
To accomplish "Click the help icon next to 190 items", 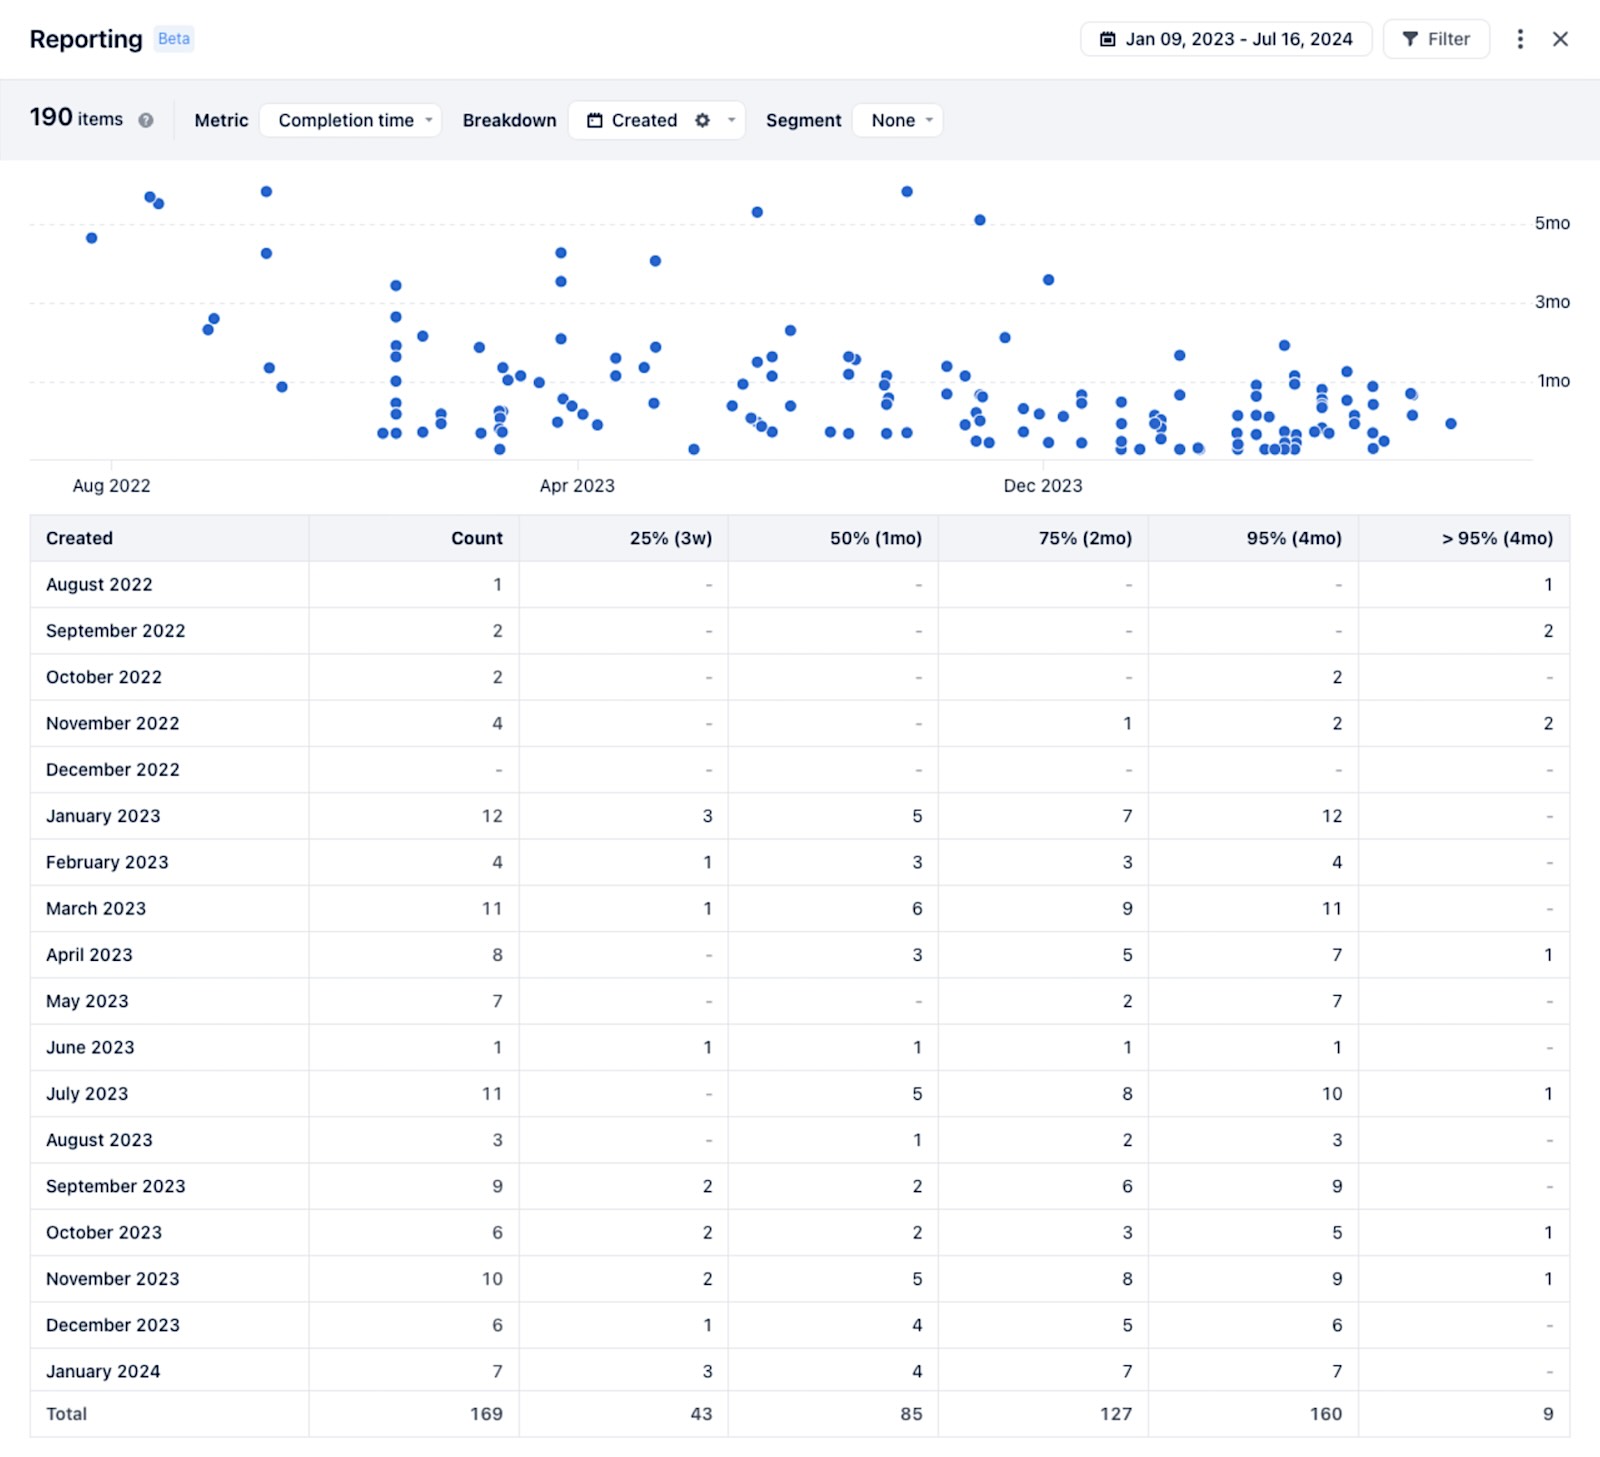I will 146,120.
